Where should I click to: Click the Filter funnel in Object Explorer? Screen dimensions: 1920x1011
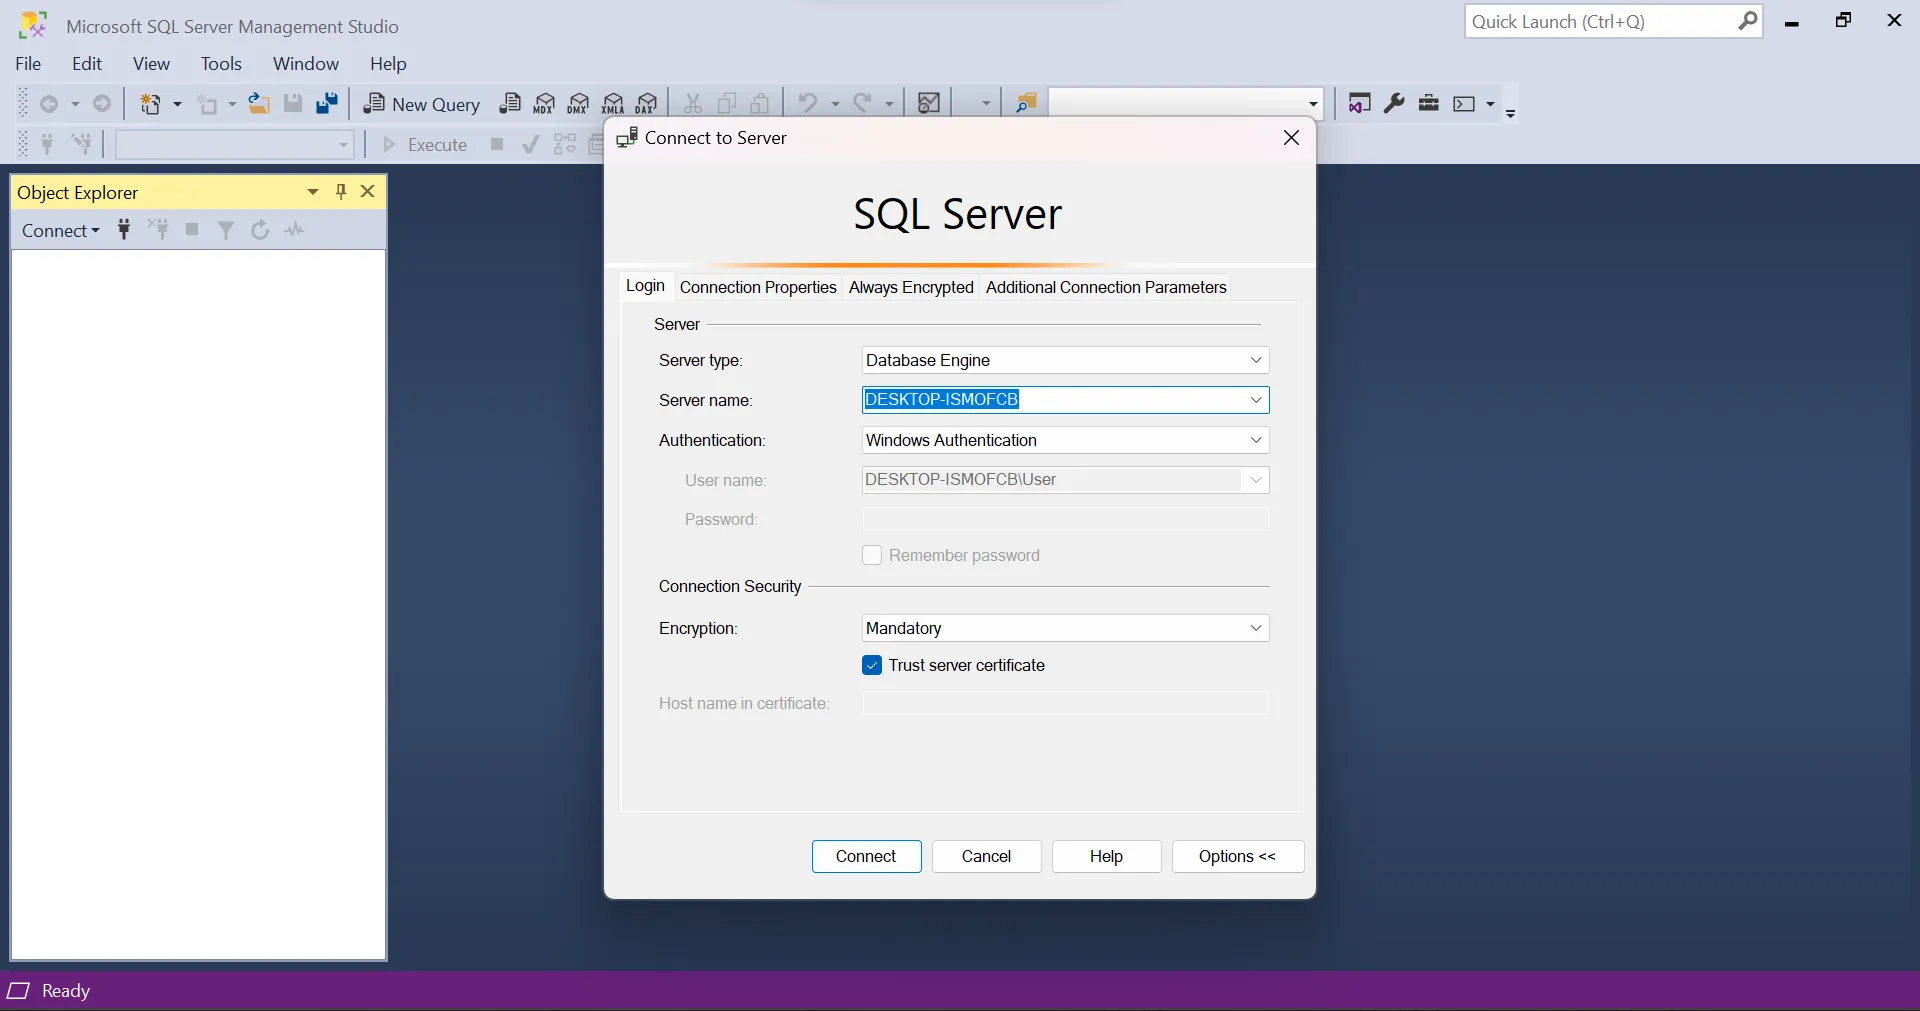[x=226, y=230]
